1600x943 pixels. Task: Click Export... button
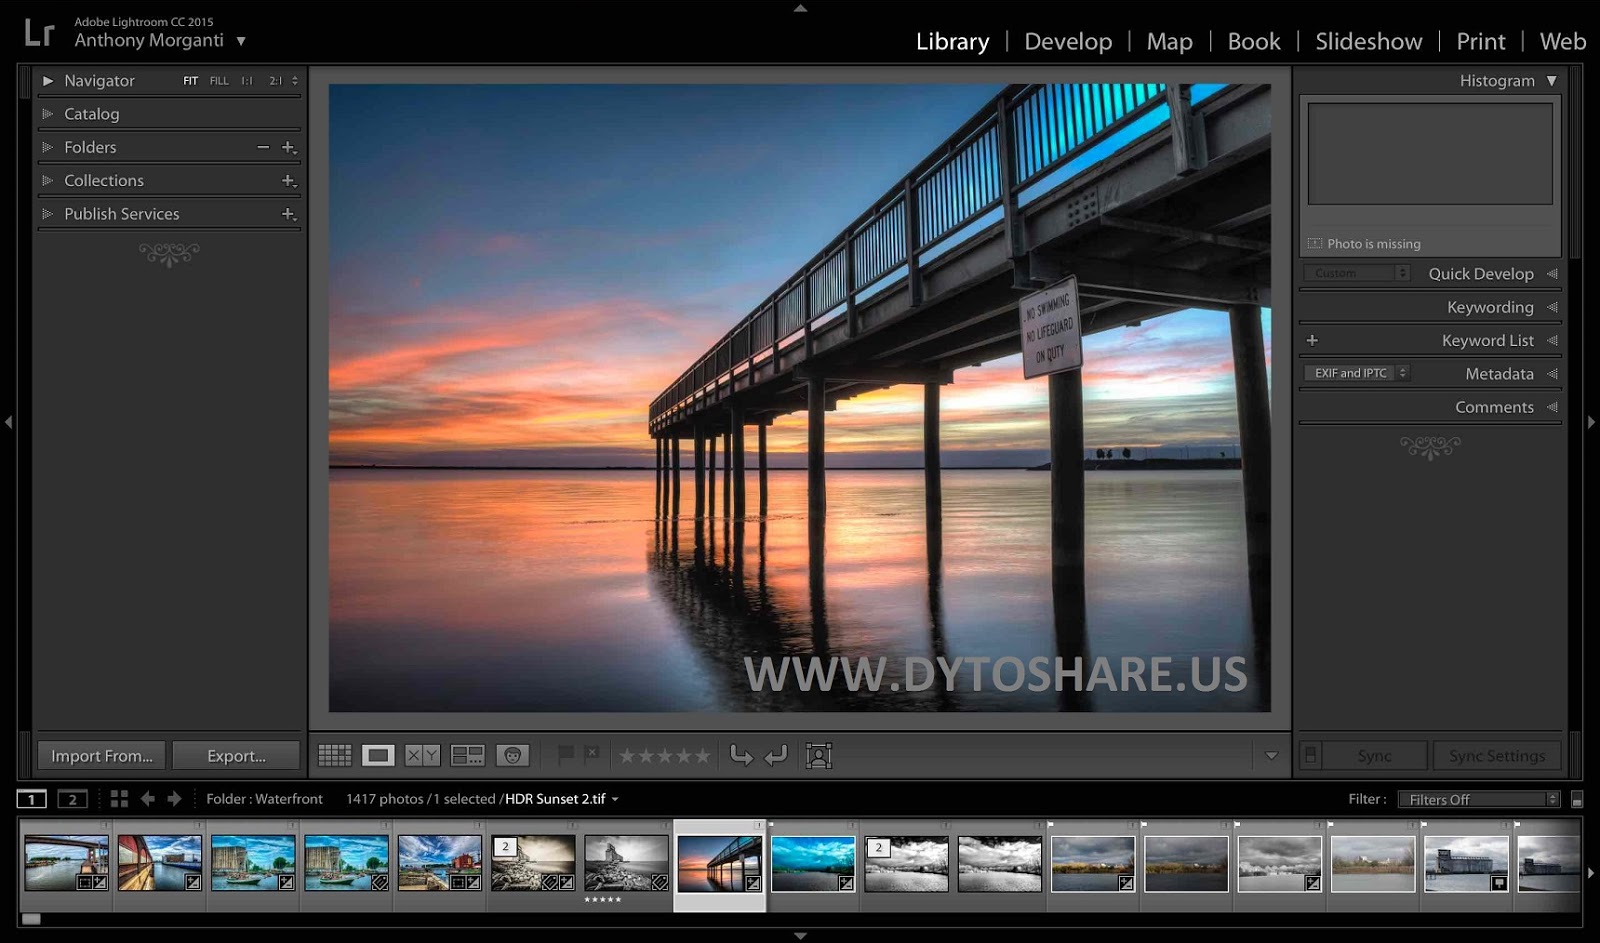click(236, 756)
